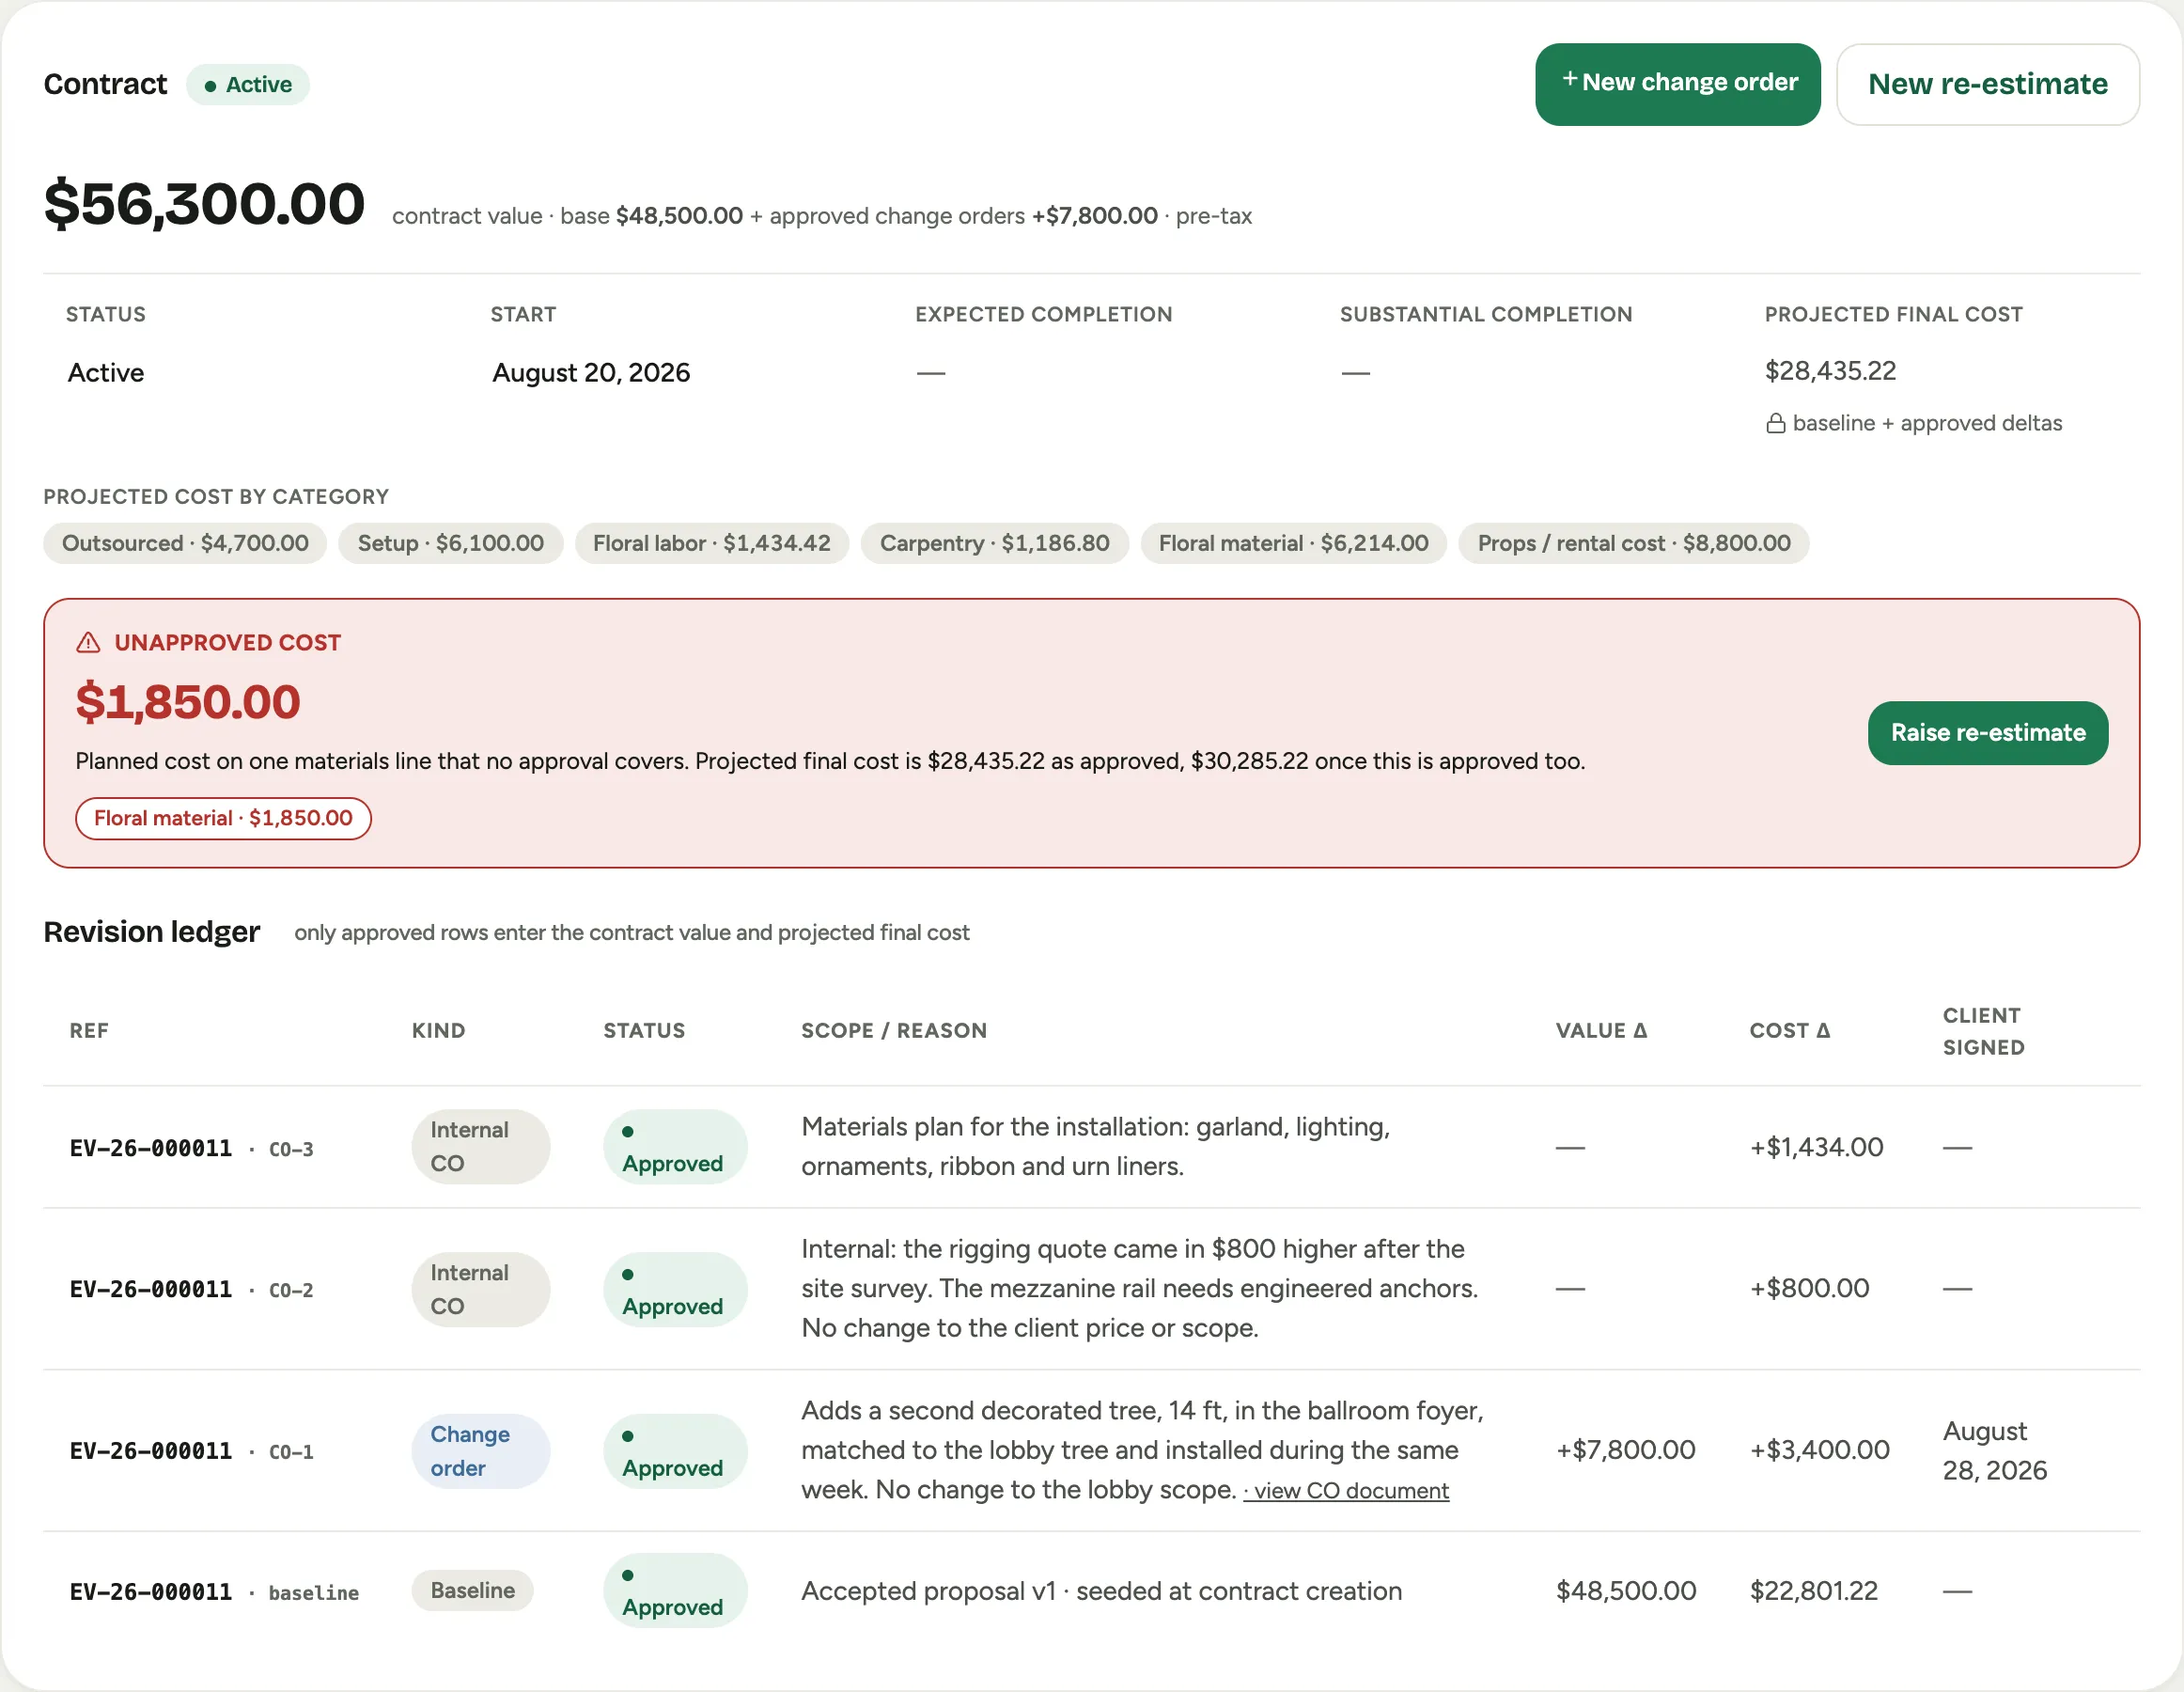Viewport: 2184px width, 1692px height.
Task: Click the Approved badge on CO-2 row
Action: pos(675,1290)
